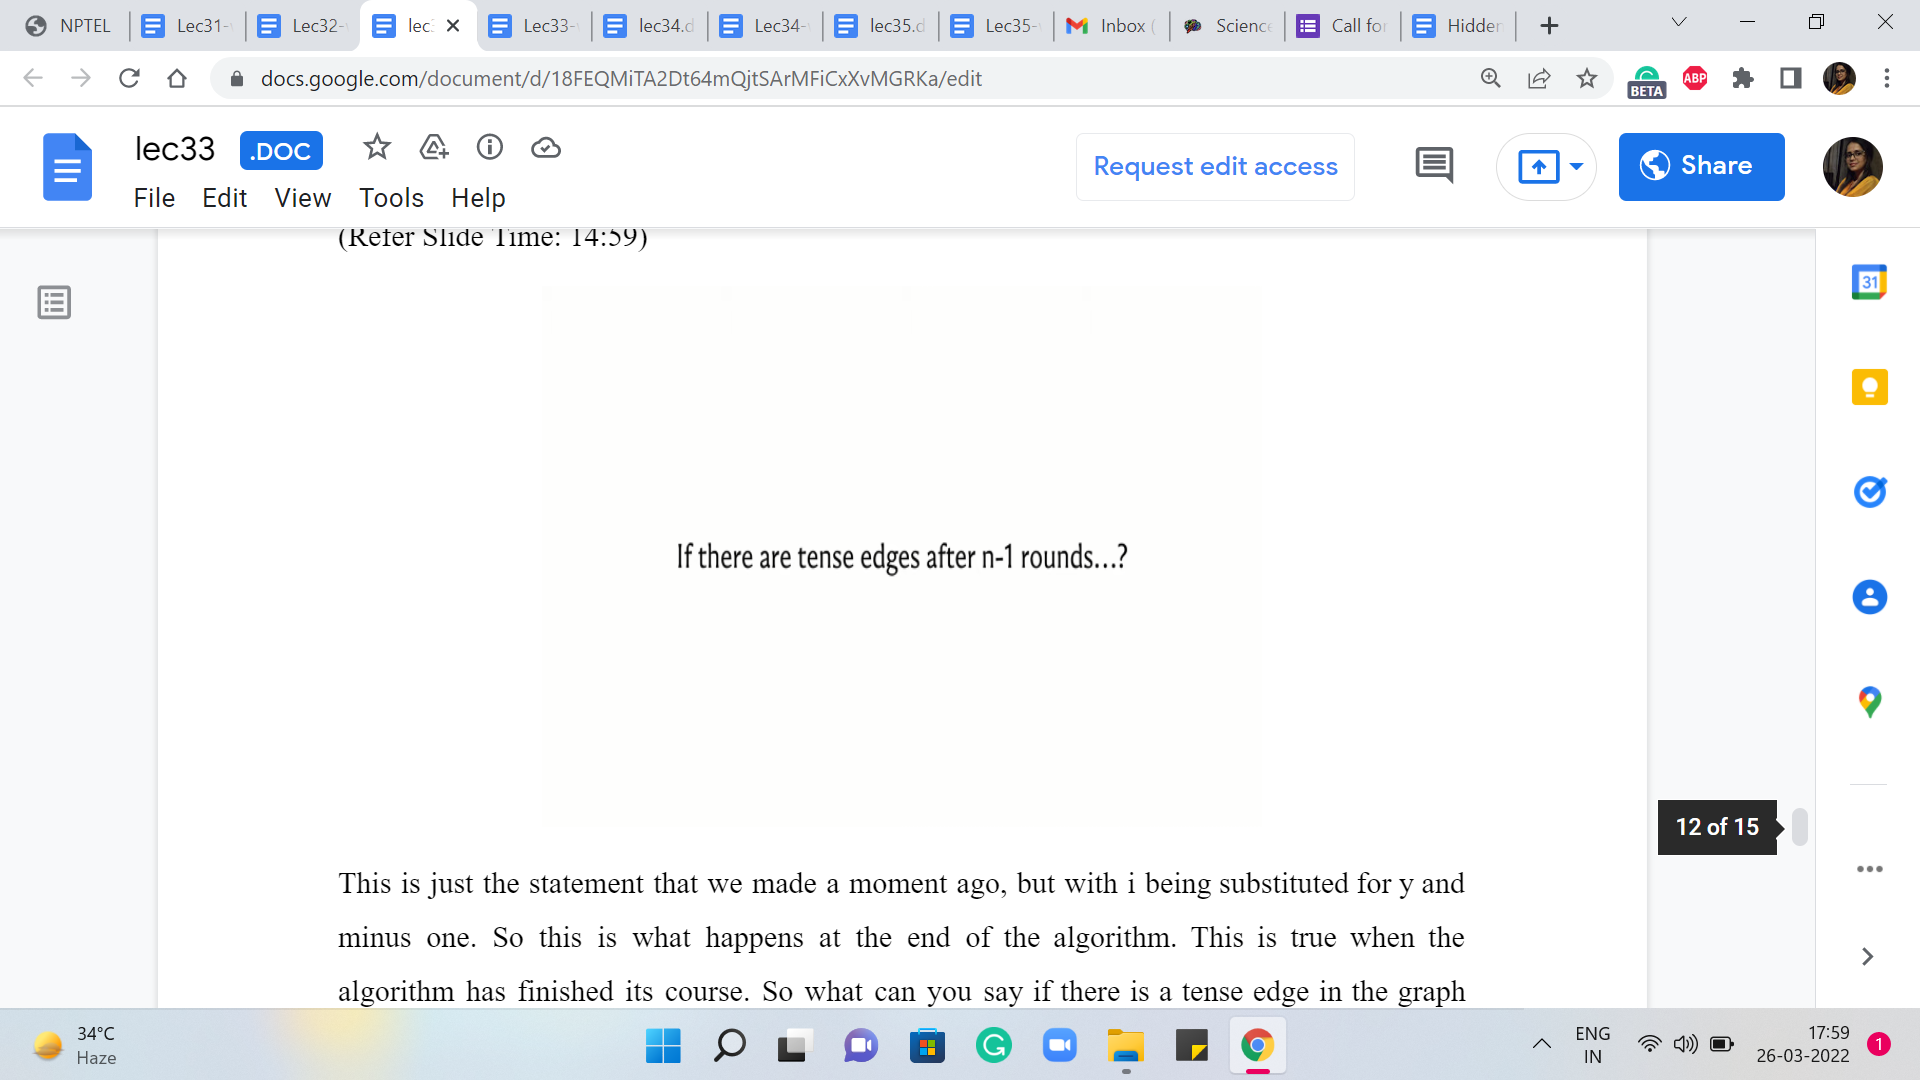Image resolution: width=1920 pixels, height=1080 pixels.
Task: Open Google Tasks side panel
Action: (x=1869, y=492)
